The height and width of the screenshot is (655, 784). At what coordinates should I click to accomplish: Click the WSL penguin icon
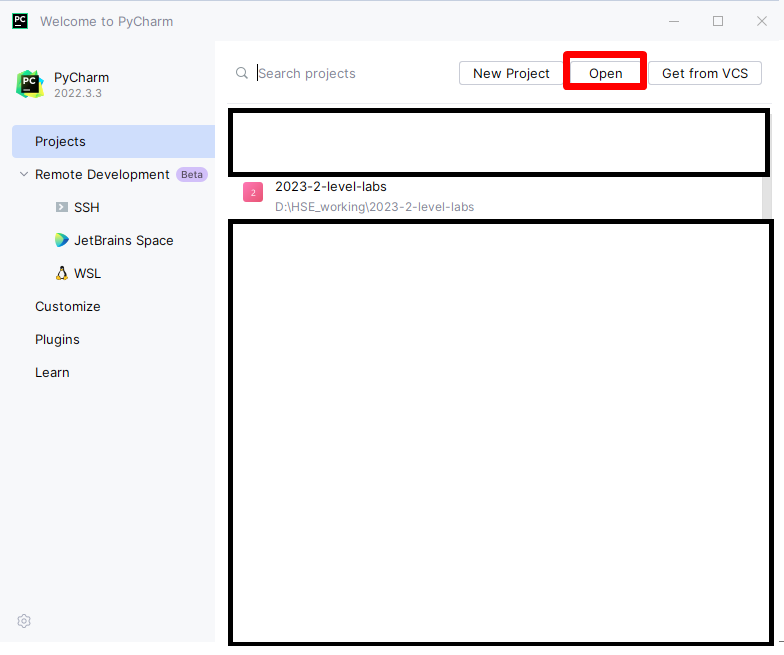tap(62, 273)
